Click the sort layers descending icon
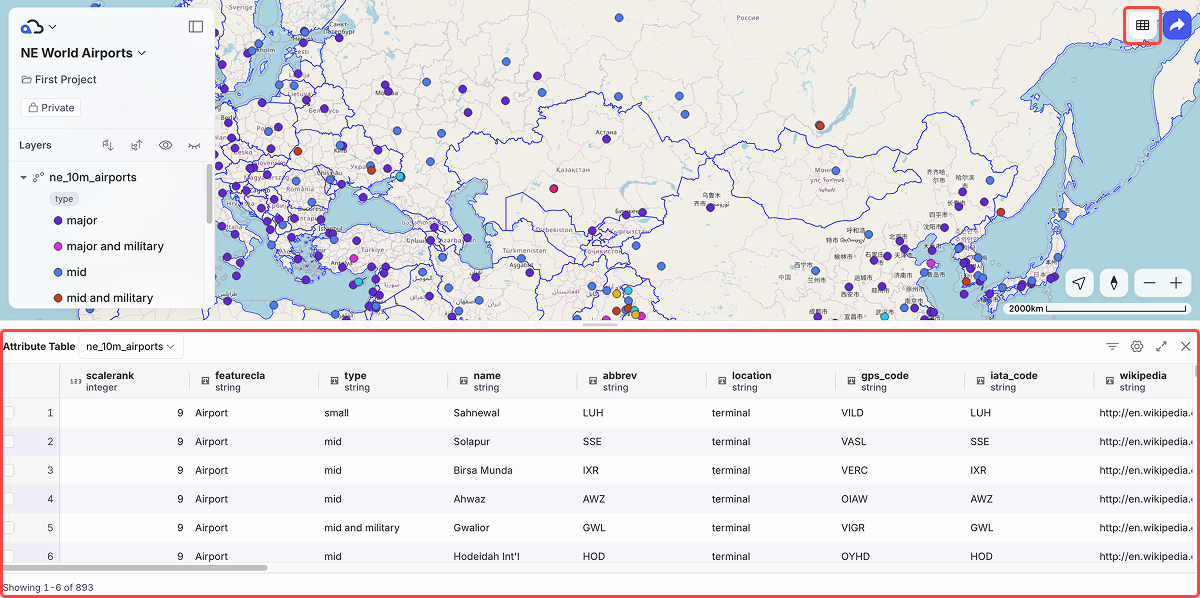Viewport: 1200px width, 598px height. point(109,145)
